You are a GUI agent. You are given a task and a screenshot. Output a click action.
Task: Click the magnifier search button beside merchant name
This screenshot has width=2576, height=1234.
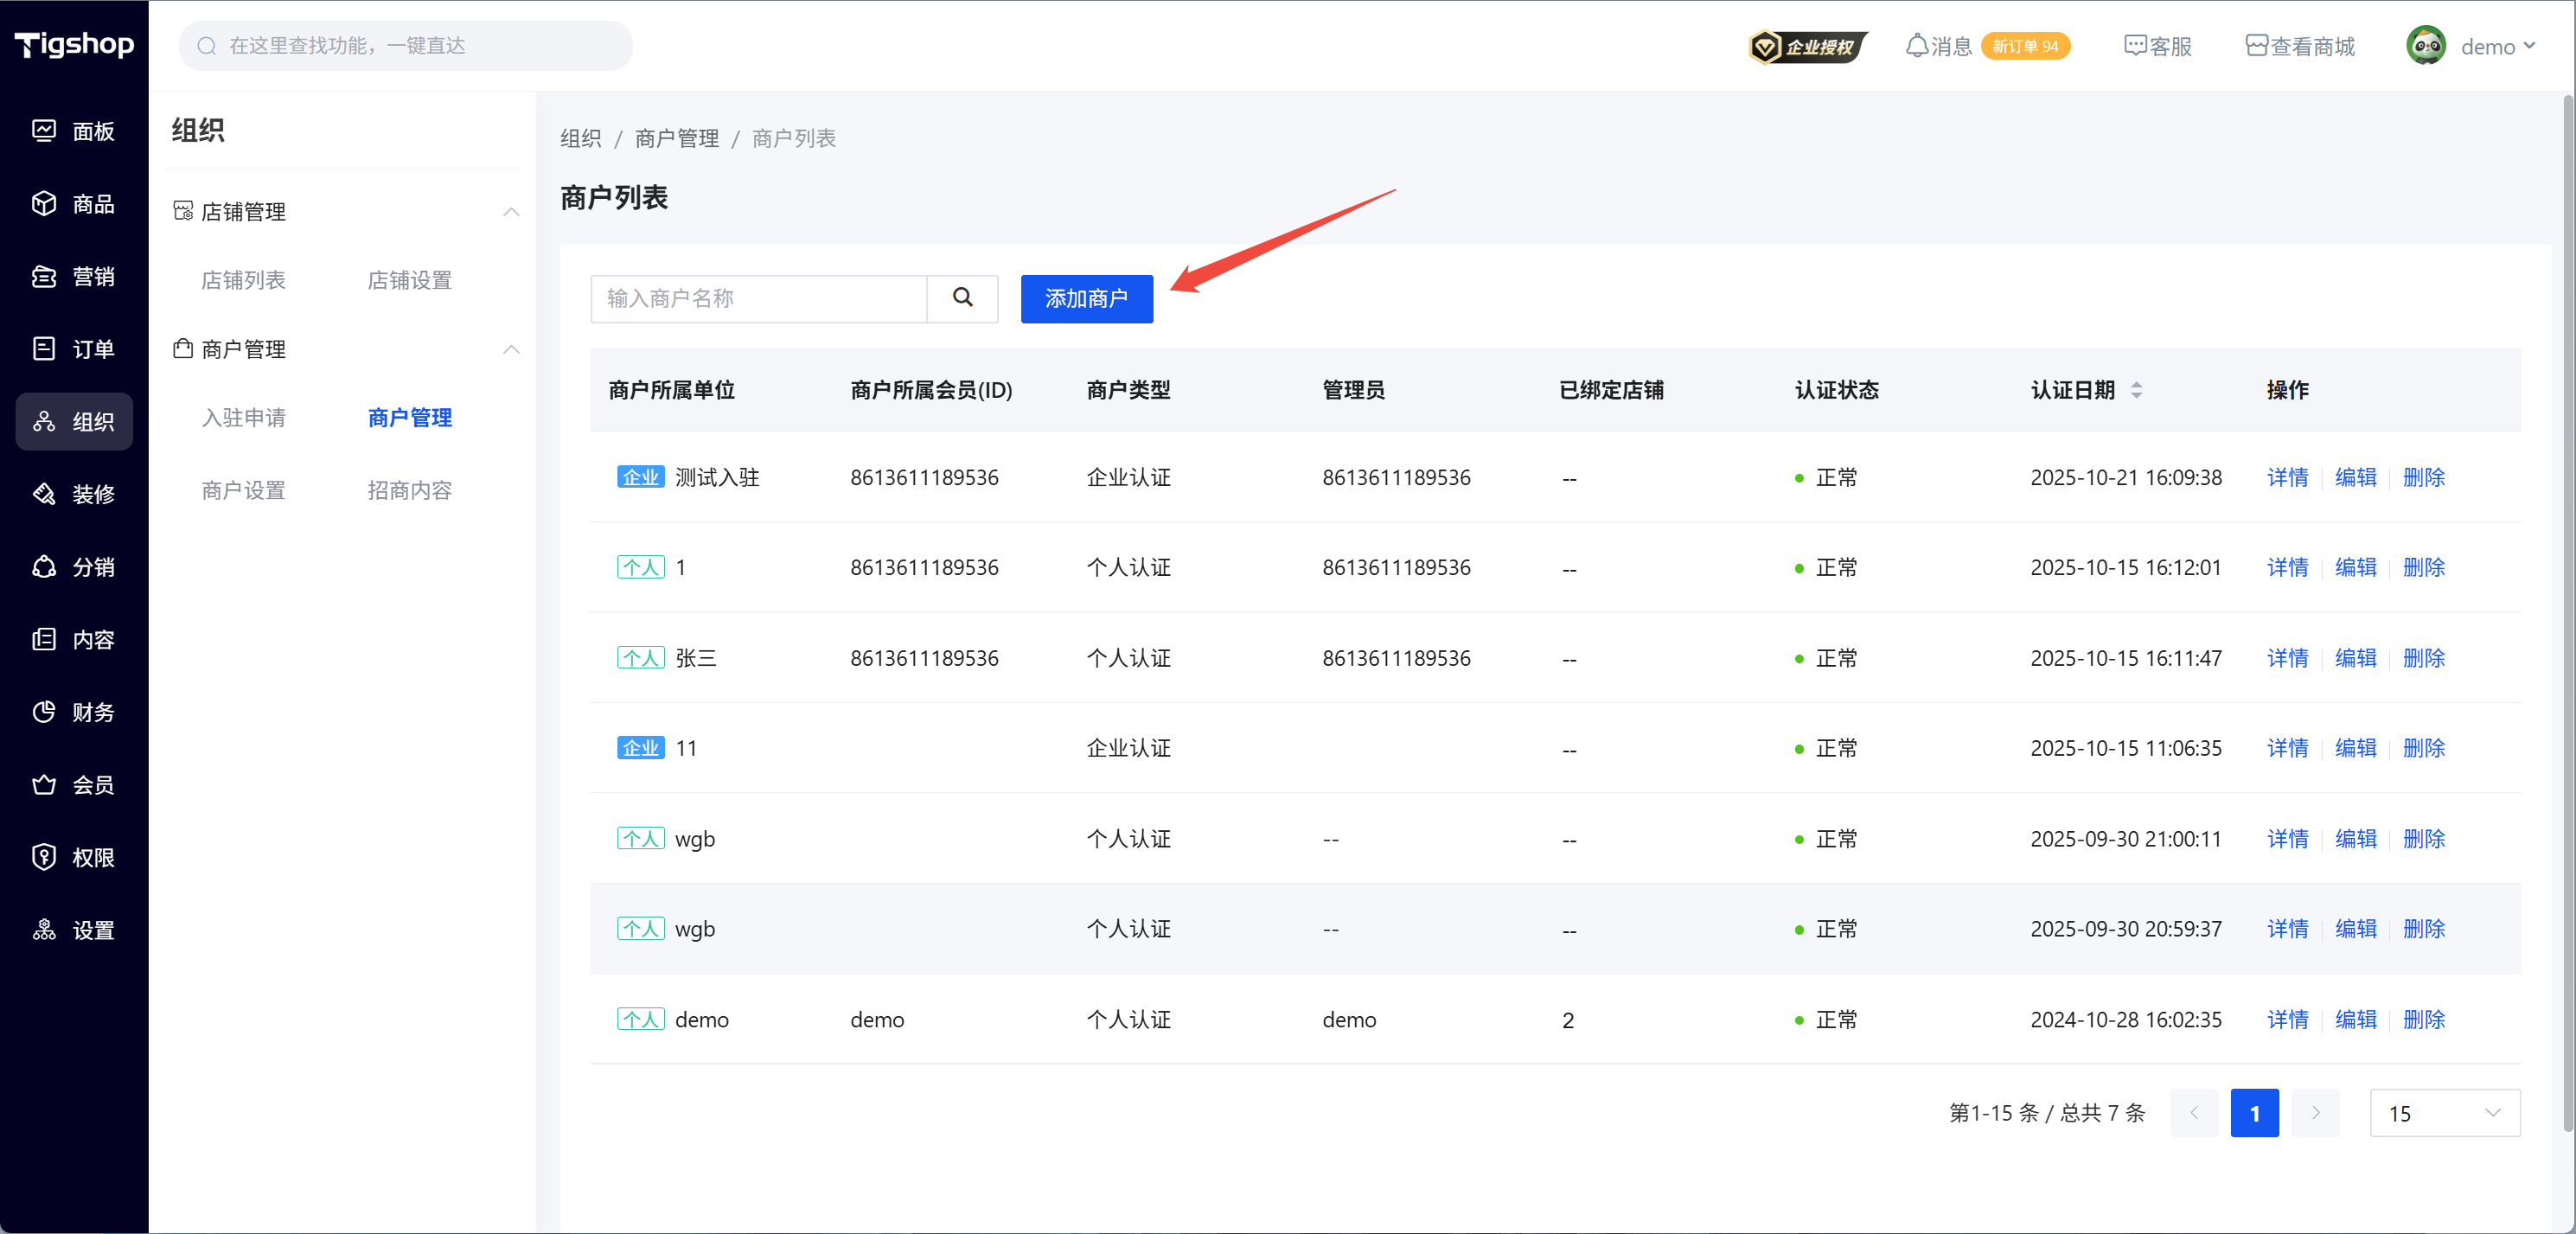[962, 298]
